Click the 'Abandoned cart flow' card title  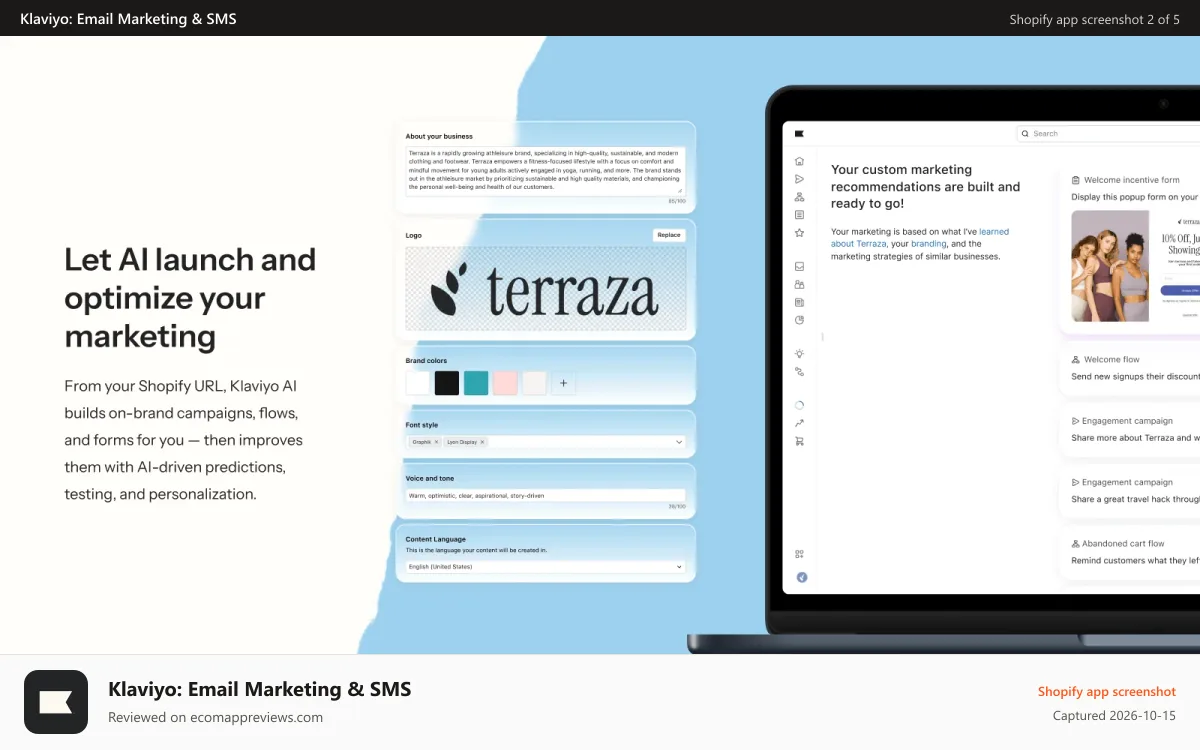click(1123, 544)
